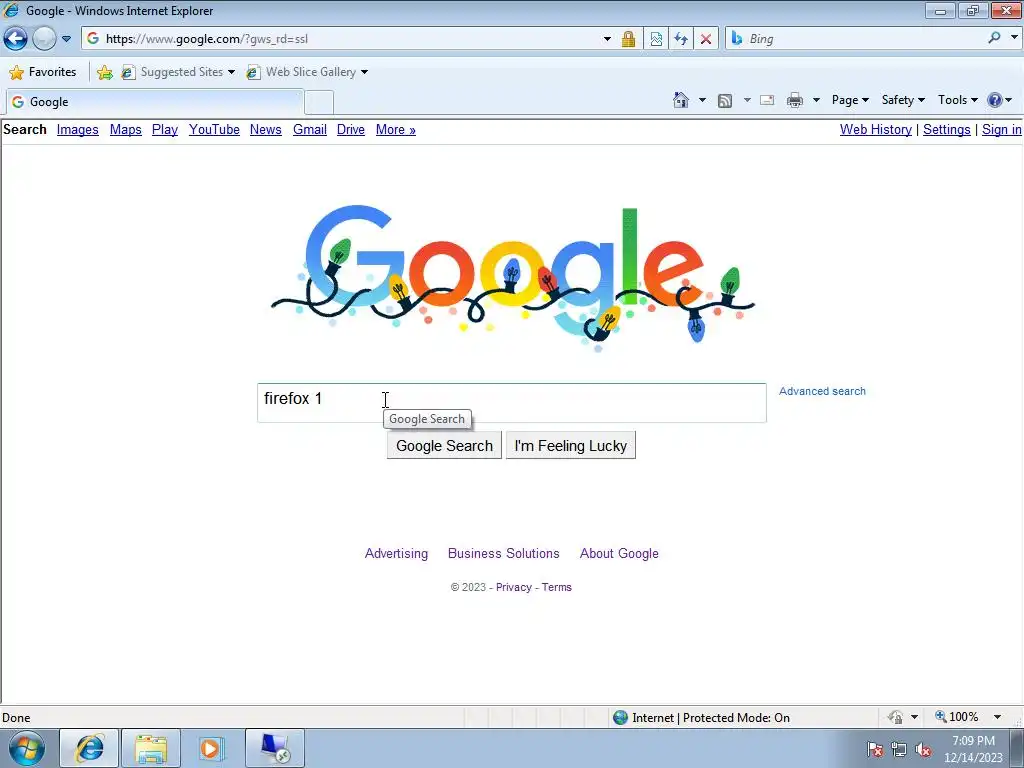The image size is (1024, 768).
Task: Open Google Settings link
Action: tap(946, 129)
